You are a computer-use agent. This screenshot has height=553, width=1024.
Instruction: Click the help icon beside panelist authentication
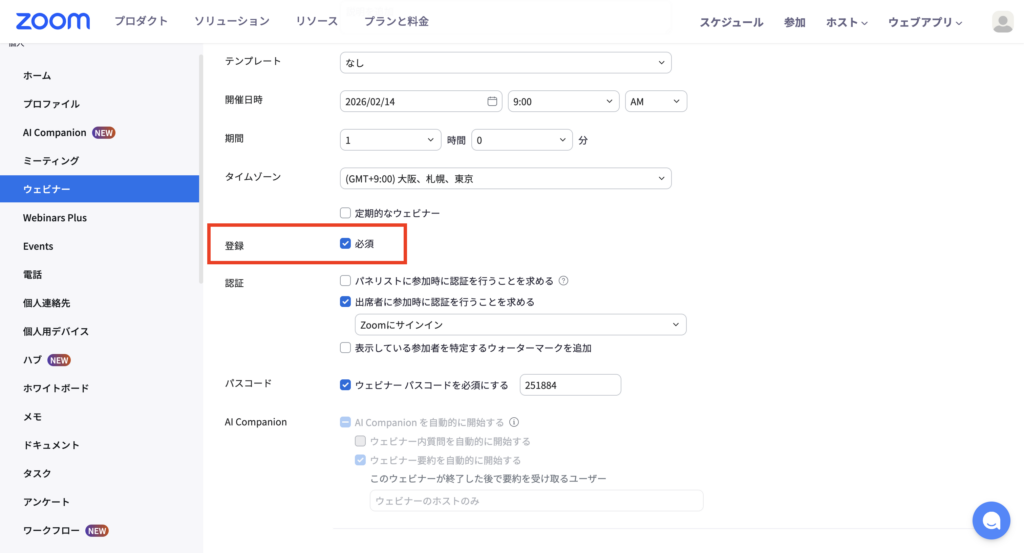pyautogui.click(x=564, y=281)
